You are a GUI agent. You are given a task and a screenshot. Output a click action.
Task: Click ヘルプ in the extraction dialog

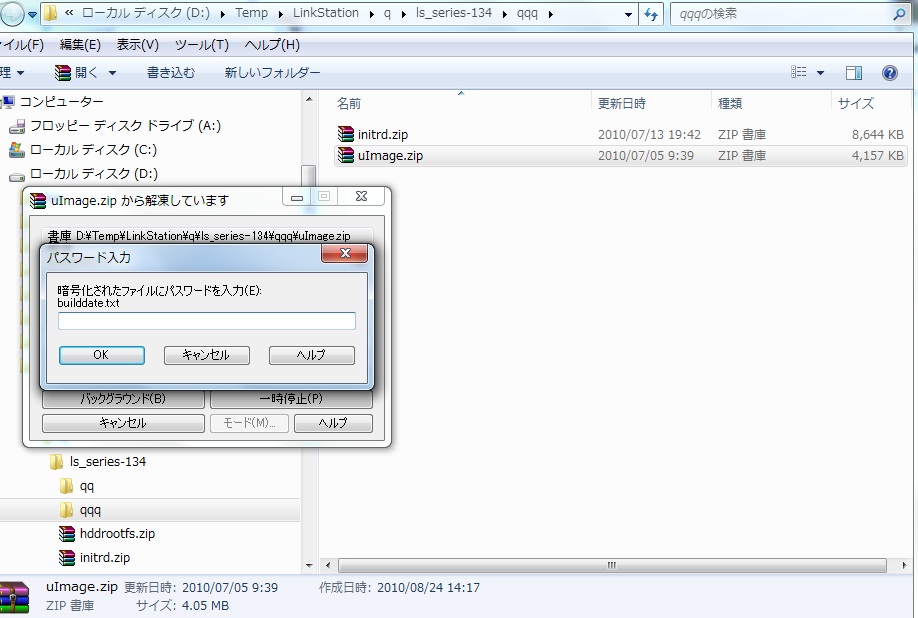pyautogui.click(x=333, y=423)
